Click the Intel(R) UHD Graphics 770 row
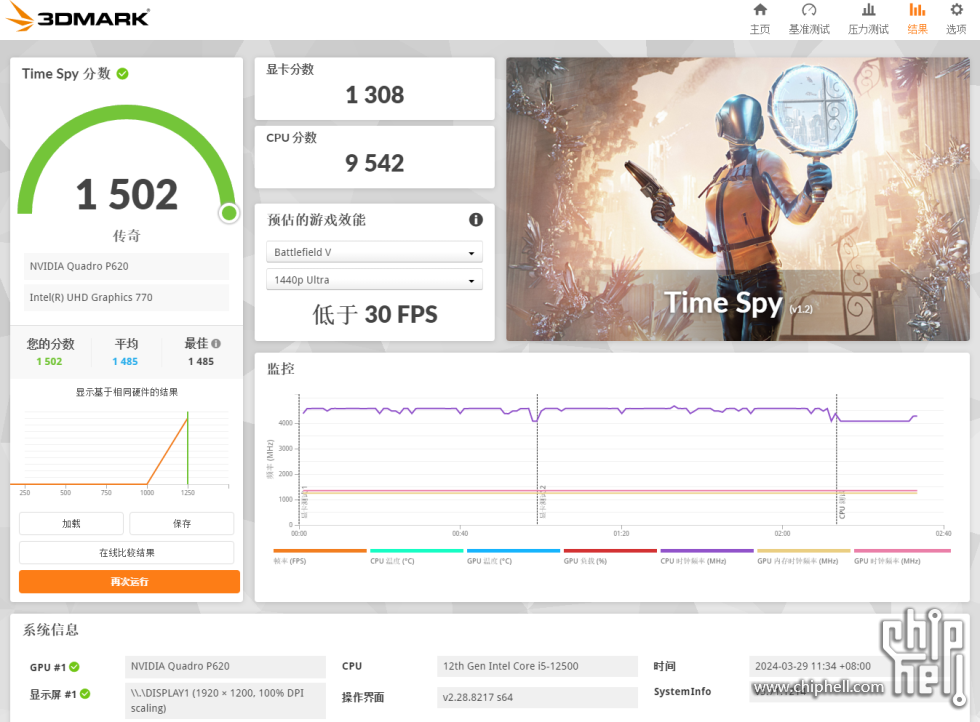This screenshot has width=980, height=722. [126, 298]
